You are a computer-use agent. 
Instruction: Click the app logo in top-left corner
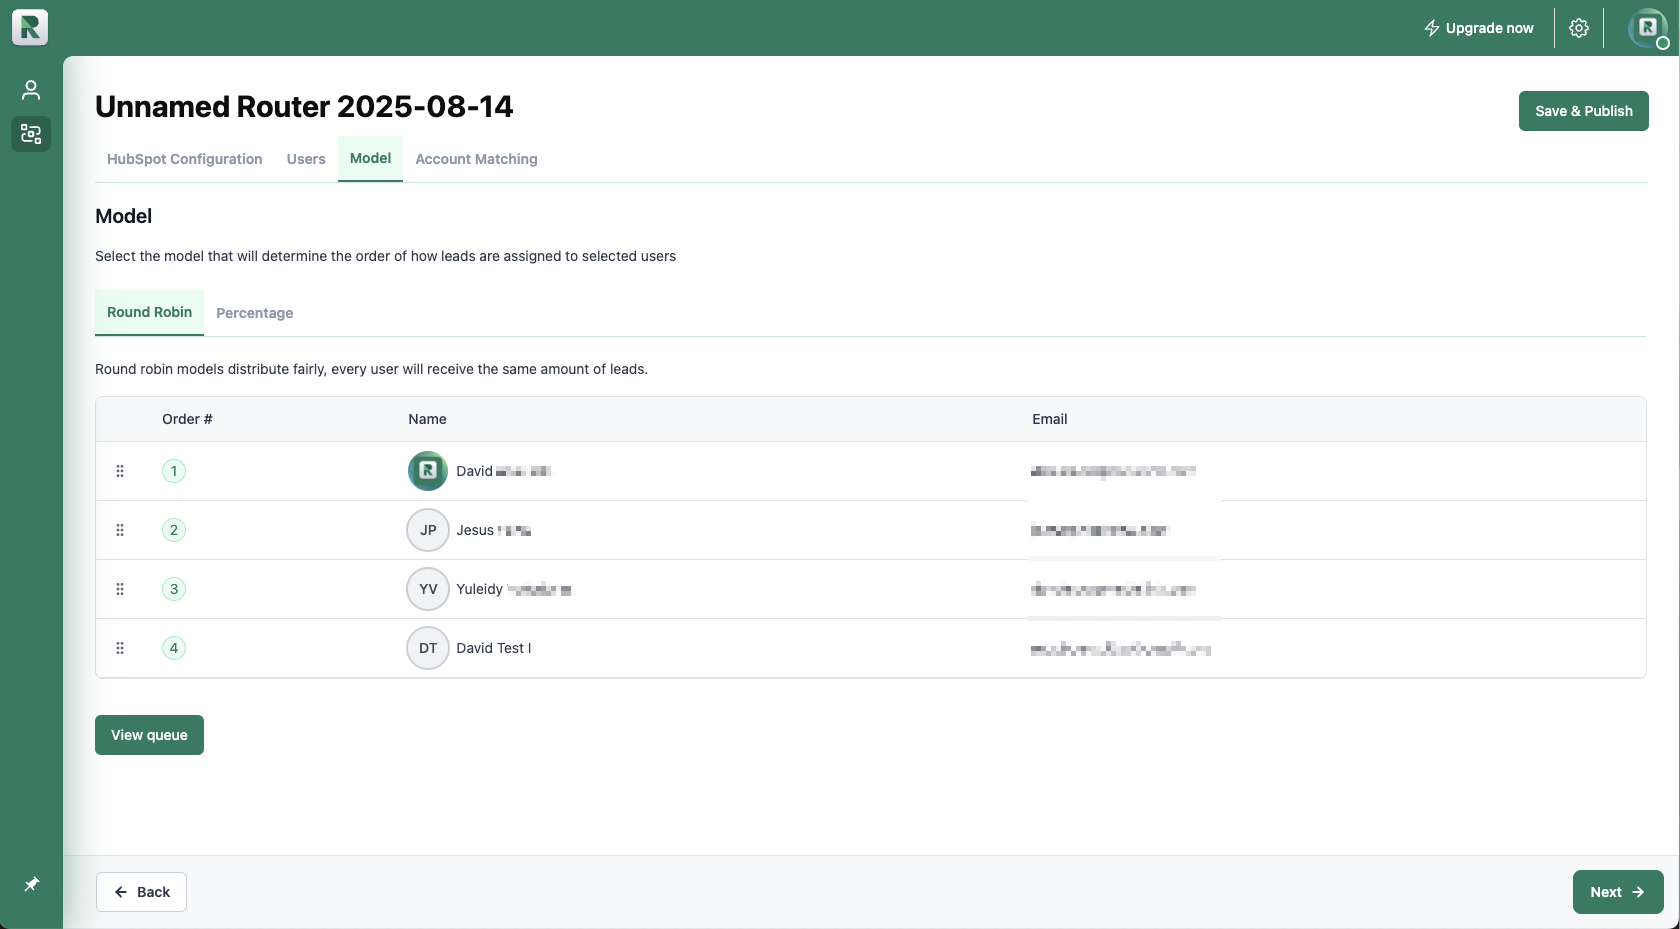(30, 27)
